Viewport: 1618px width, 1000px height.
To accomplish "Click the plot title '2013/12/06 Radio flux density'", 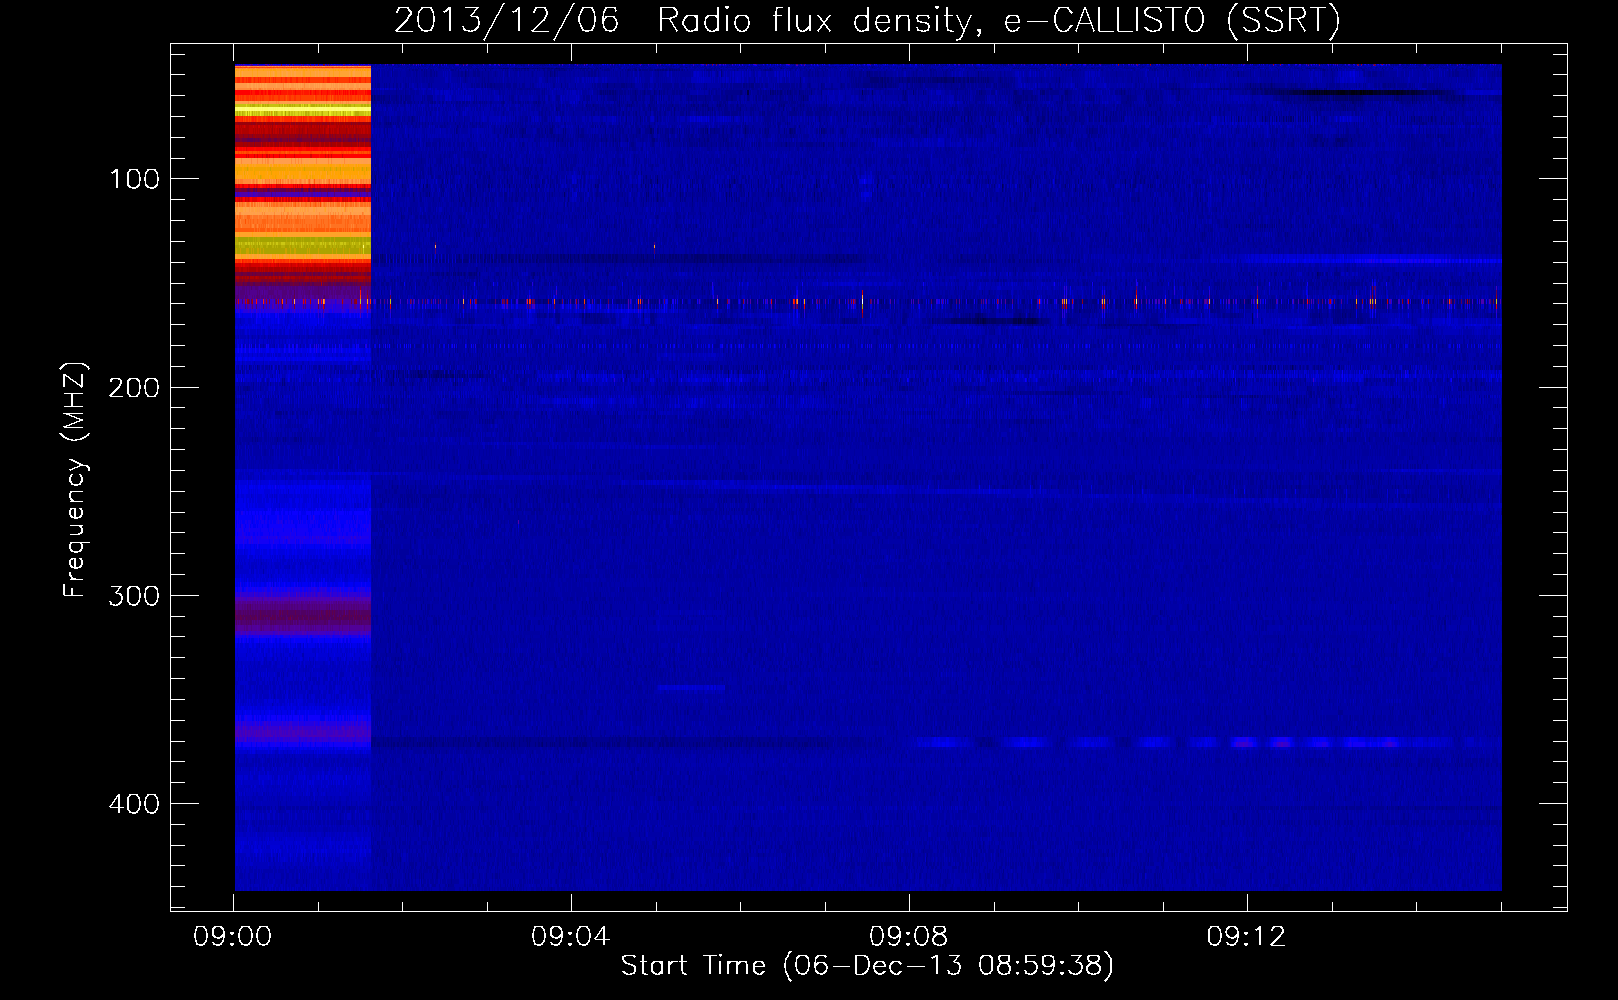I will (x=867, y=20).
